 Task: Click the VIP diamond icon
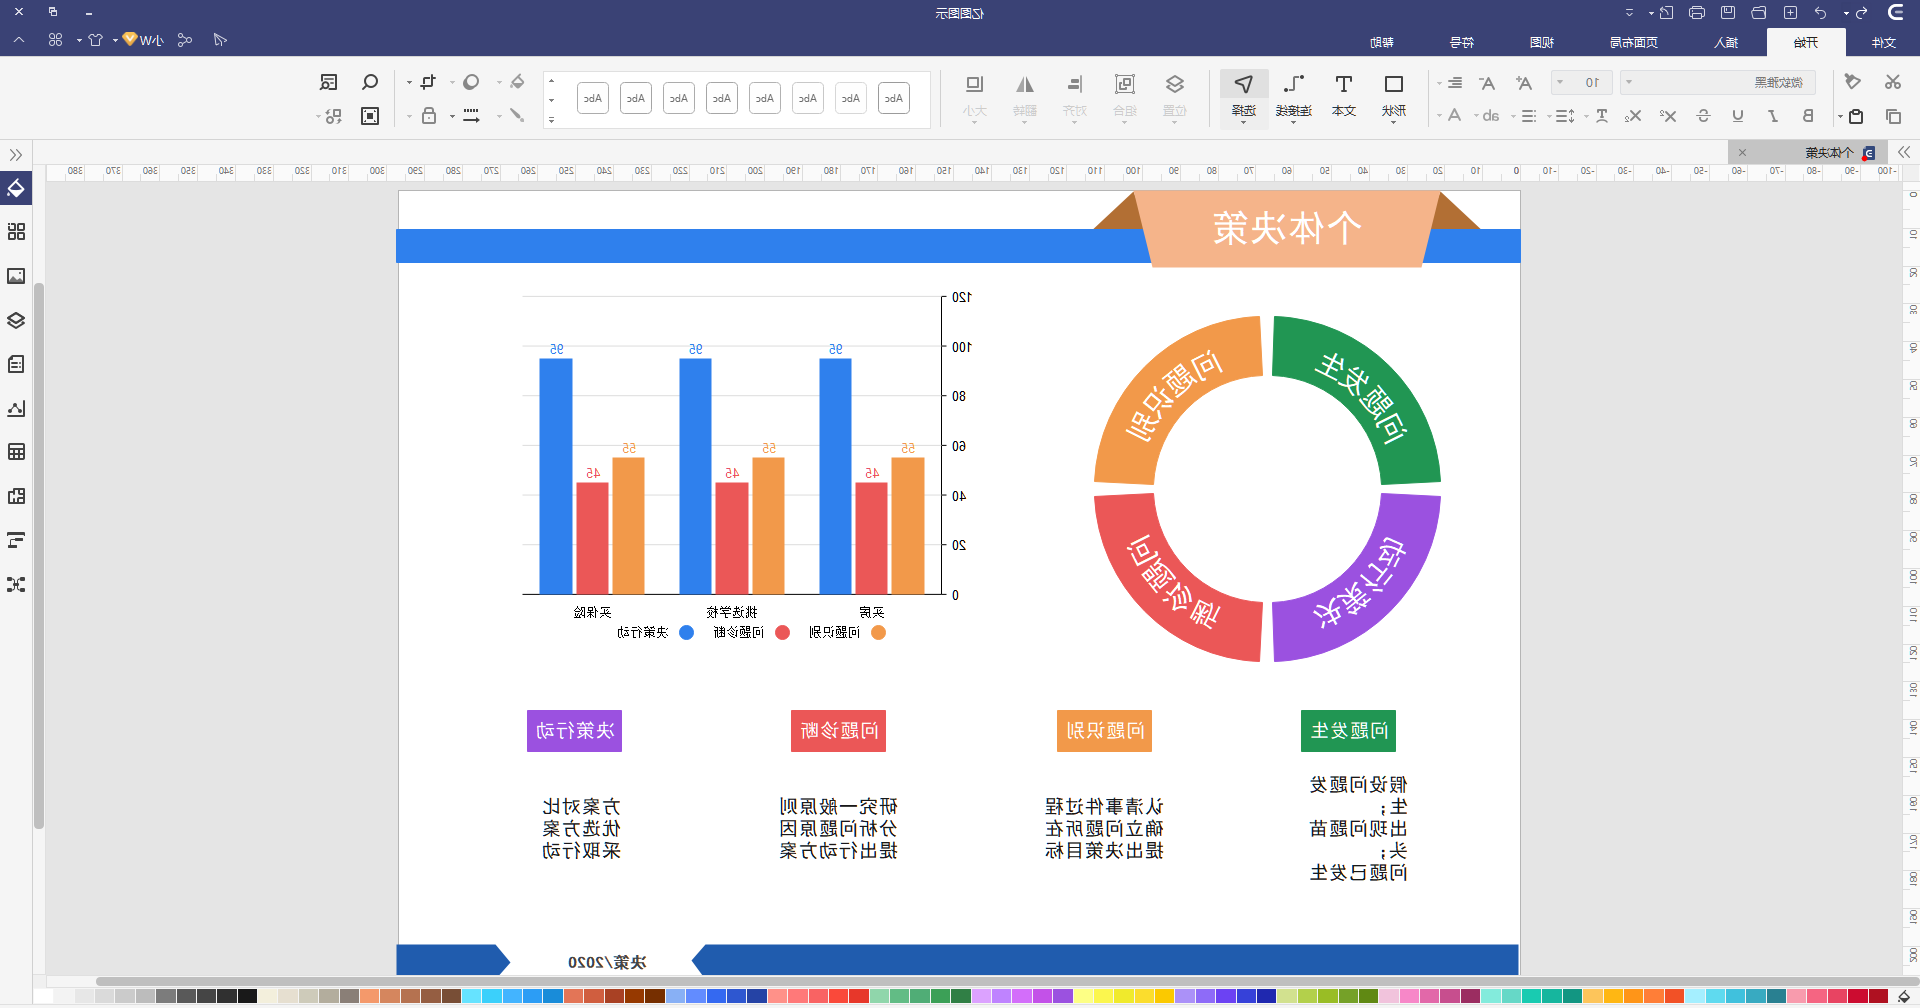pyautogui.click(x=130, y=40)
